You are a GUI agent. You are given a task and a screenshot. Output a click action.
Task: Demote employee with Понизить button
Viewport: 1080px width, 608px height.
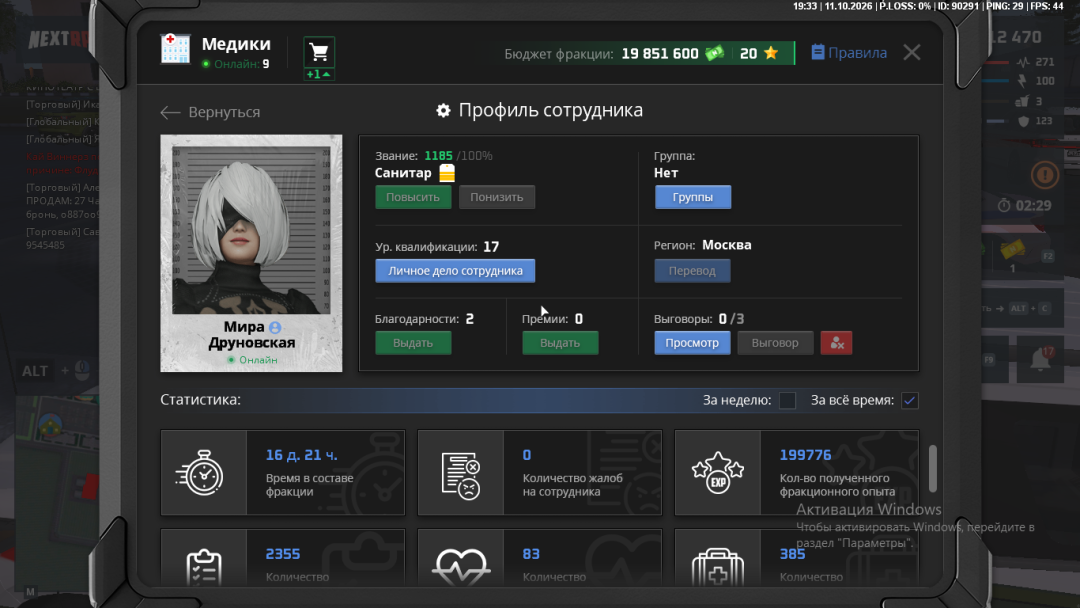pos(497,197)
